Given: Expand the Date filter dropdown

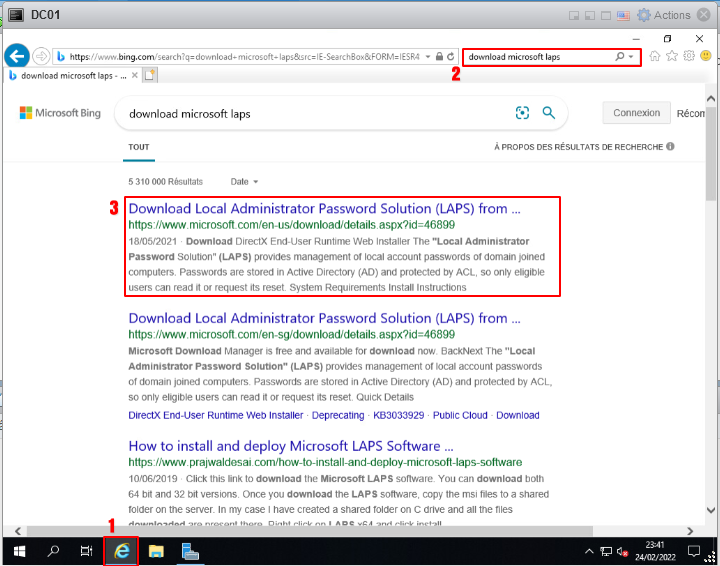Looking at the screenshot, I should click(244, 182).
